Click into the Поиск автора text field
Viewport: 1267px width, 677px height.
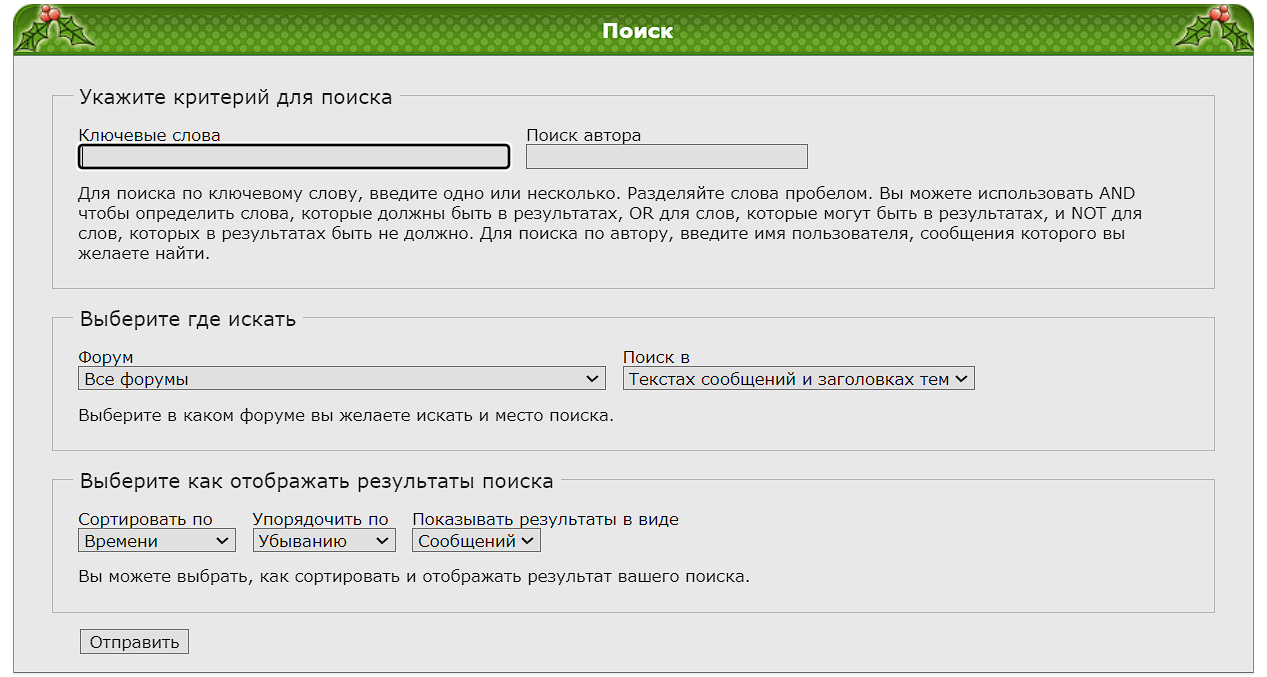click(666, 157)
